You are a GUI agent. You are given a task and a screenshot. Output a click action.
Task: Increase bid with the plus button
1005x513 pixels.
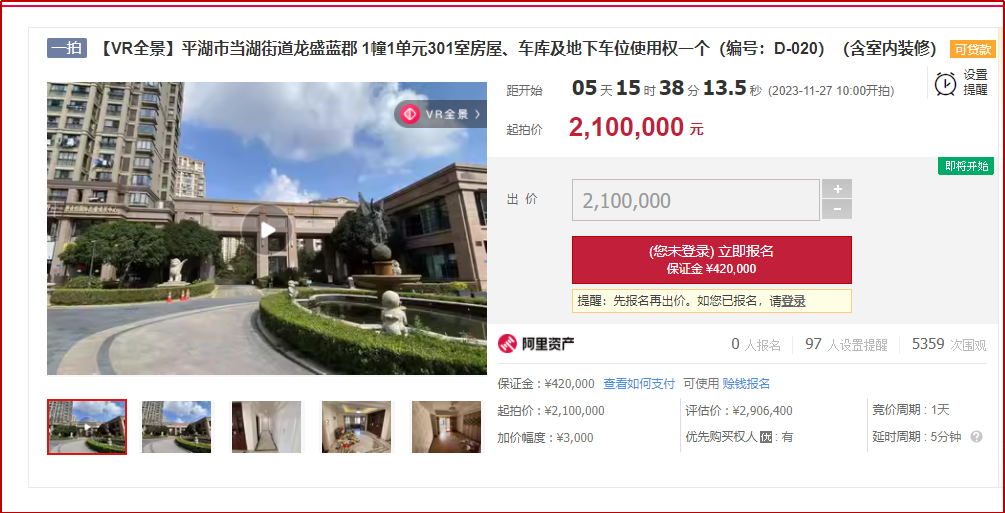[837, 189]
